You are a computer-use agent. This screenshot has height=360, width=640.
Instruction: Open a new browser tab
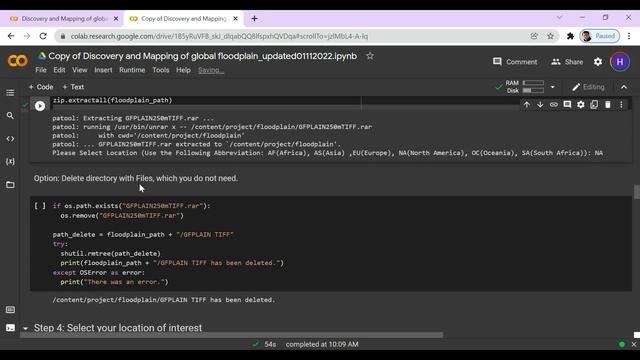(254, 19)
